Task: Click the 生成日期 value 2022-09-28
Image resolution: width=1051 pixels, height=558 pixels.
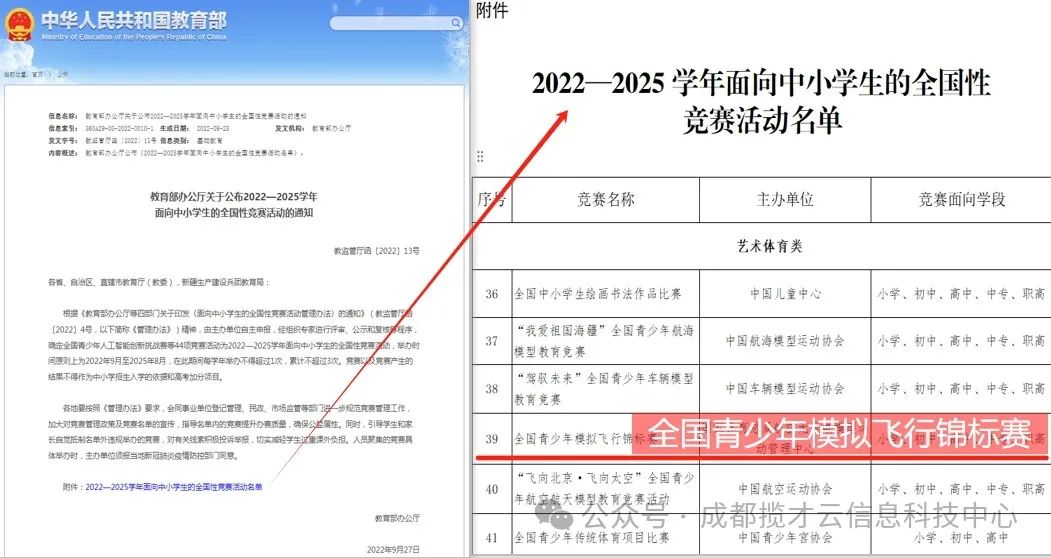Action: point(214,128)
